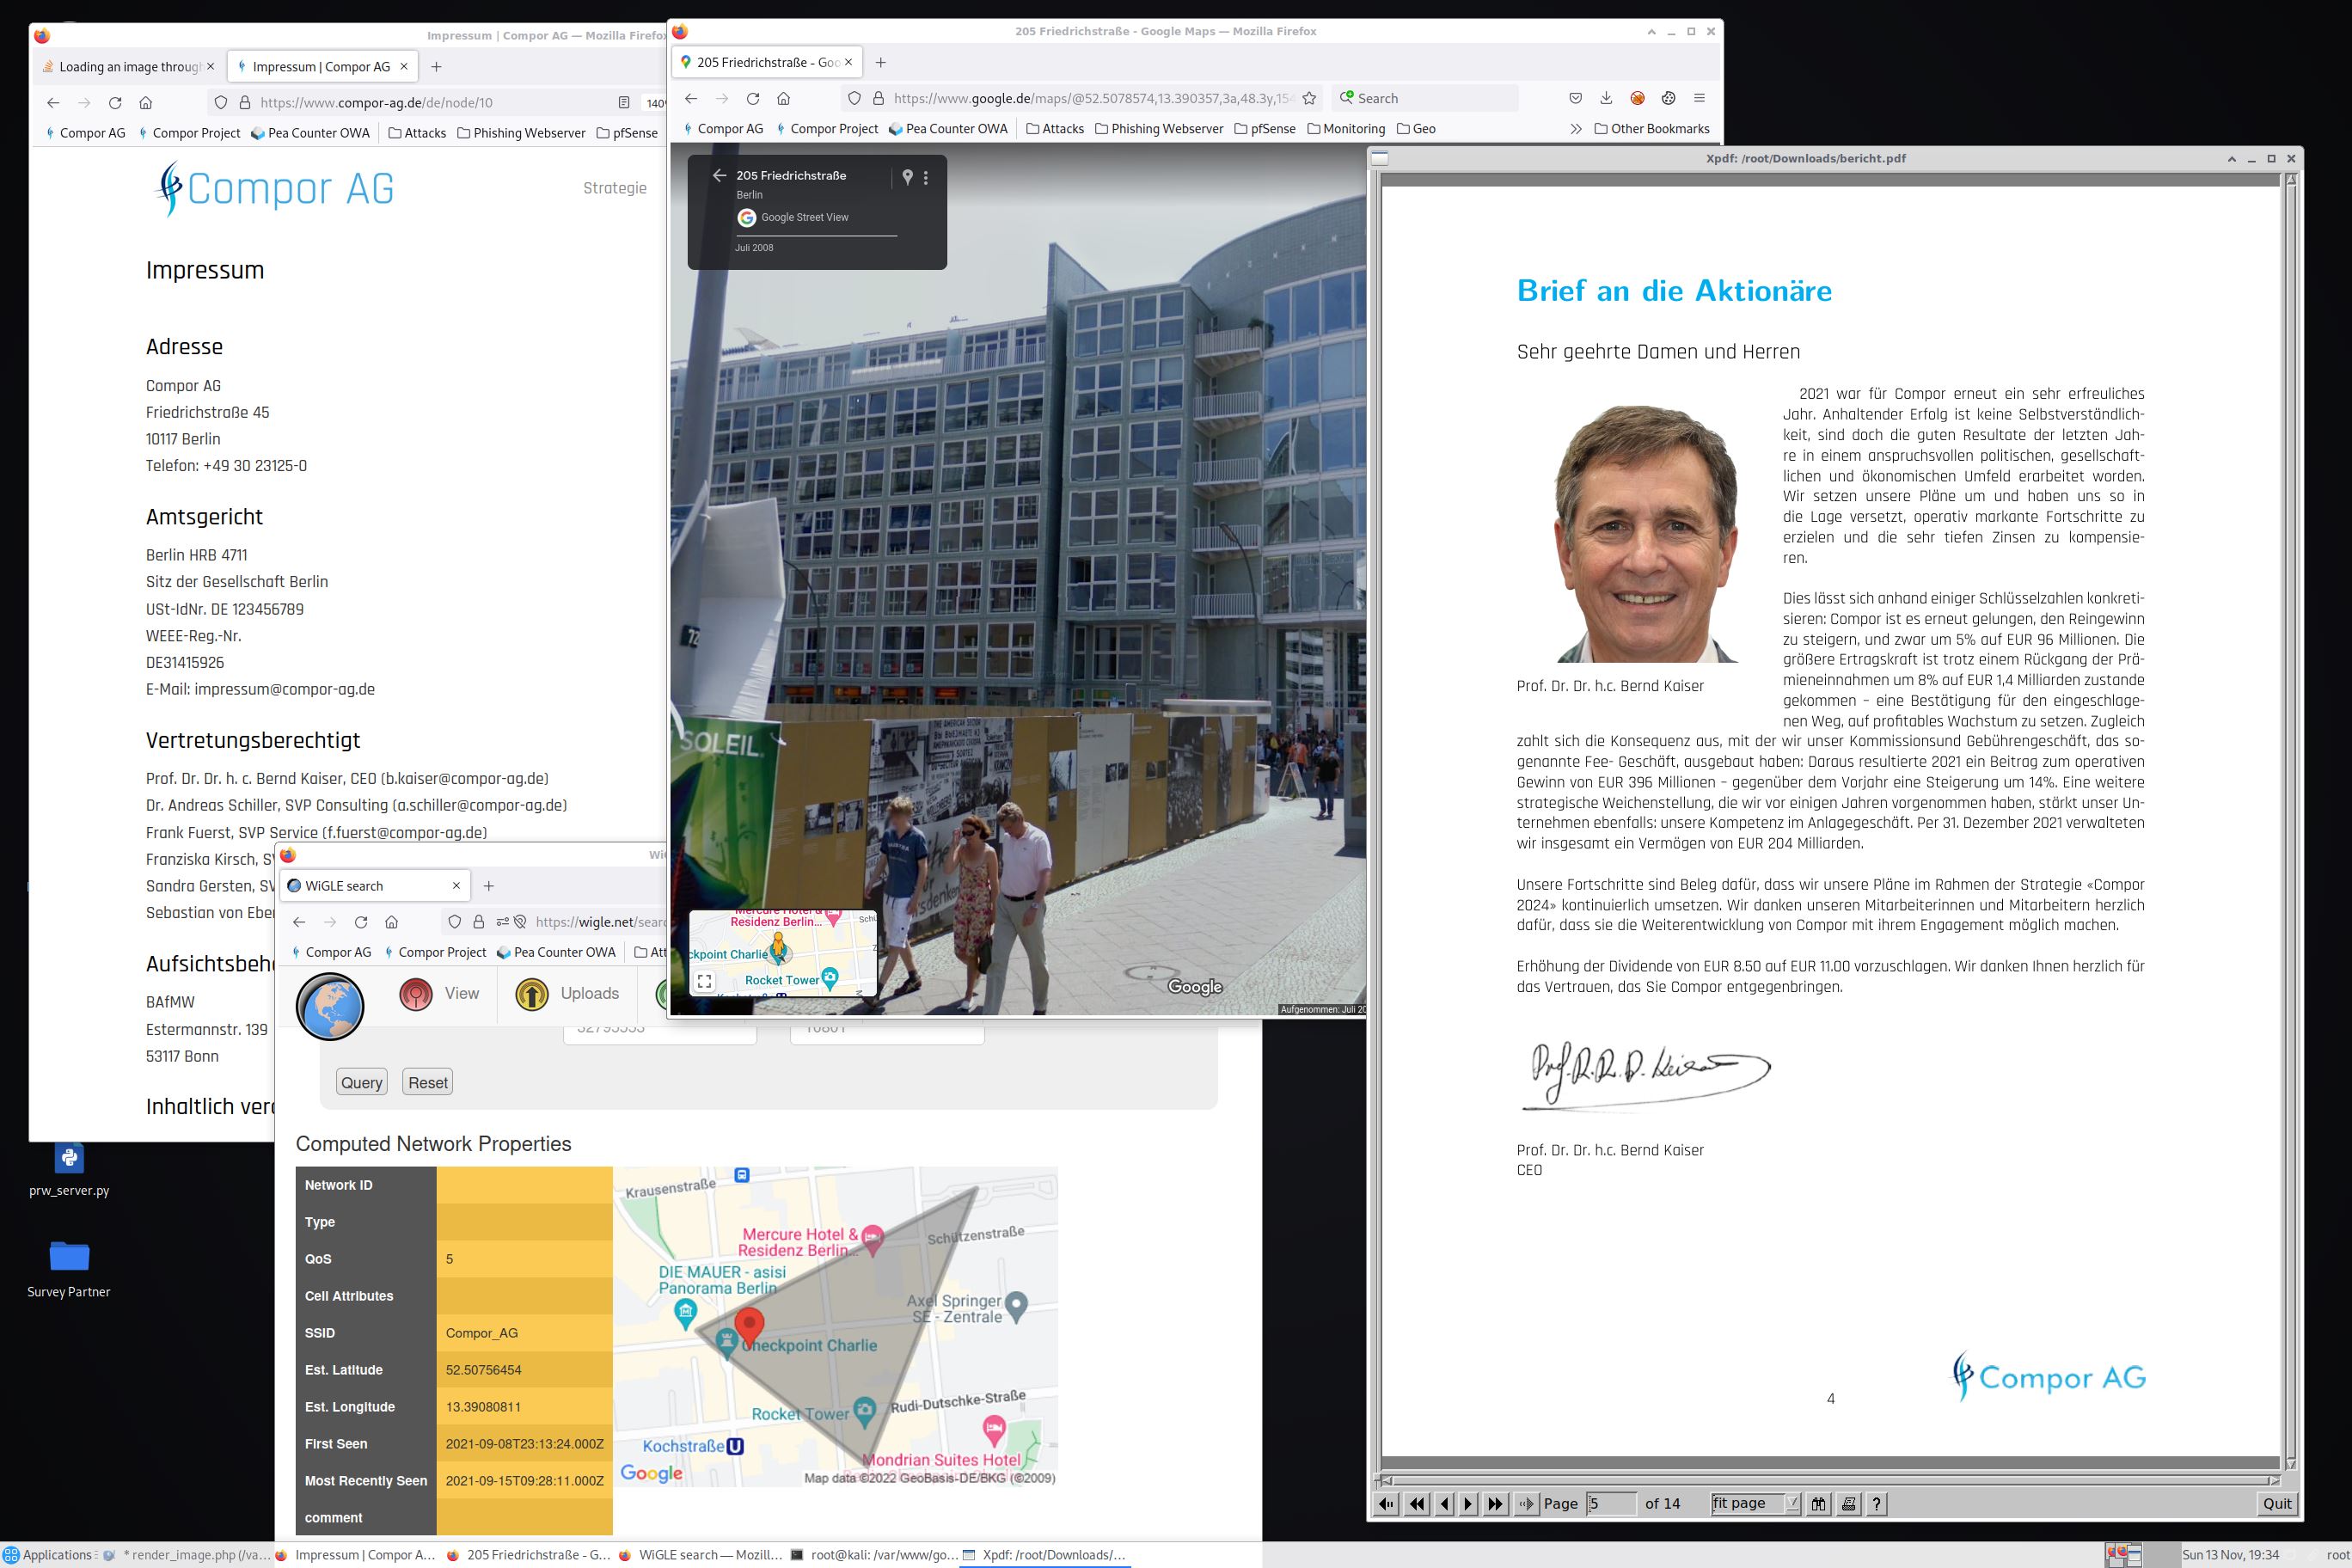Toggle reader view on Impressum page
The height and width of the screenshot is (1568, 2352).
coord(623,102)
